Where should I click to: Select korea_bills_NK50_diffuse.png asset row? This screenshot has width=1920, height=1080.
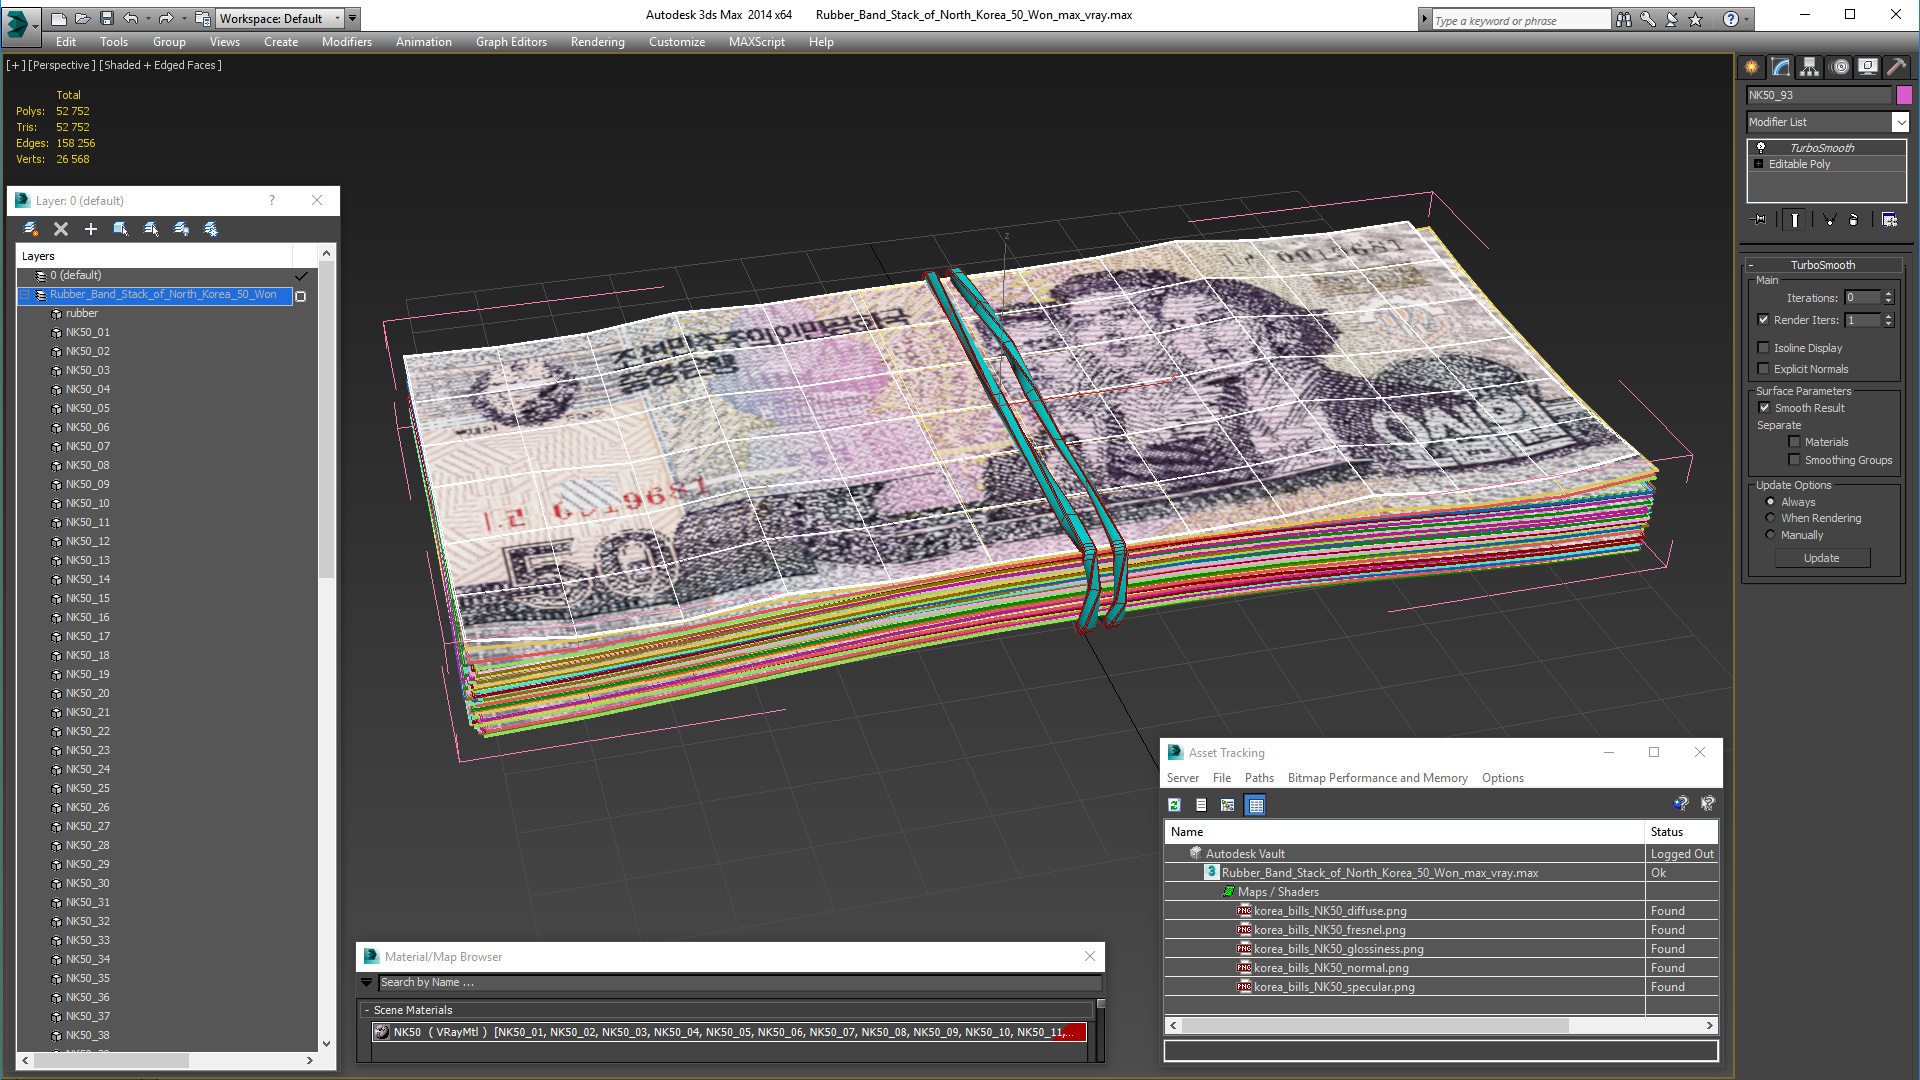(1440, 911)
